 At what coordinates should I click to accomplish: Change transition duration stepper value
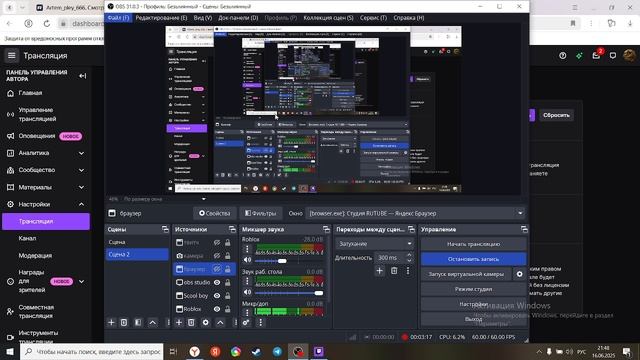[409, 258]
